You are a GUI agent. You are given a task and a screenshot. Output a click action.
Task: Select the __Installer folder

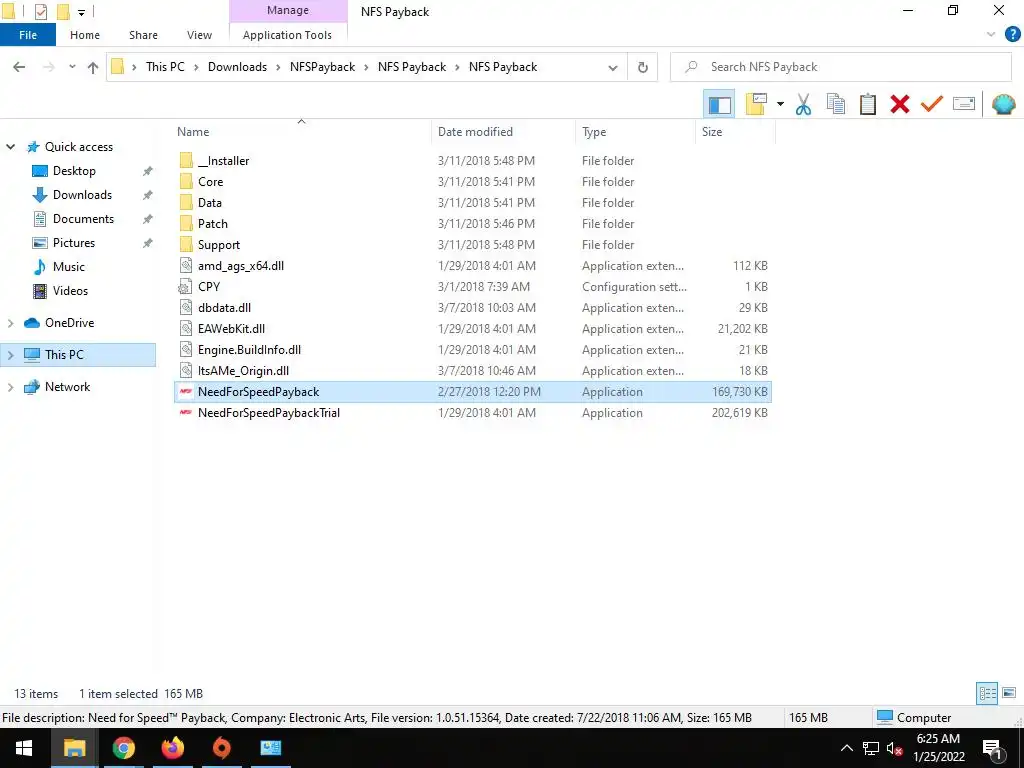(x=223, y=161)
